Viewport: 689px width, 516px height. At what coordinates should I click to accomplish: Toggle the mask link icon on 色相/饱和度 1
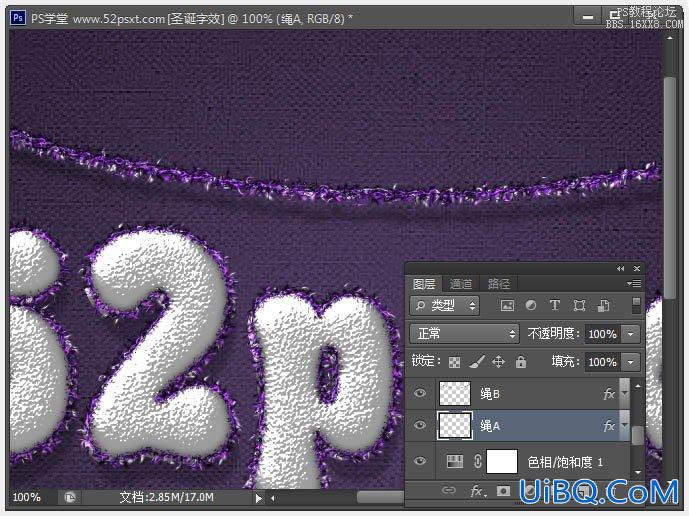[x=478, y=461]
